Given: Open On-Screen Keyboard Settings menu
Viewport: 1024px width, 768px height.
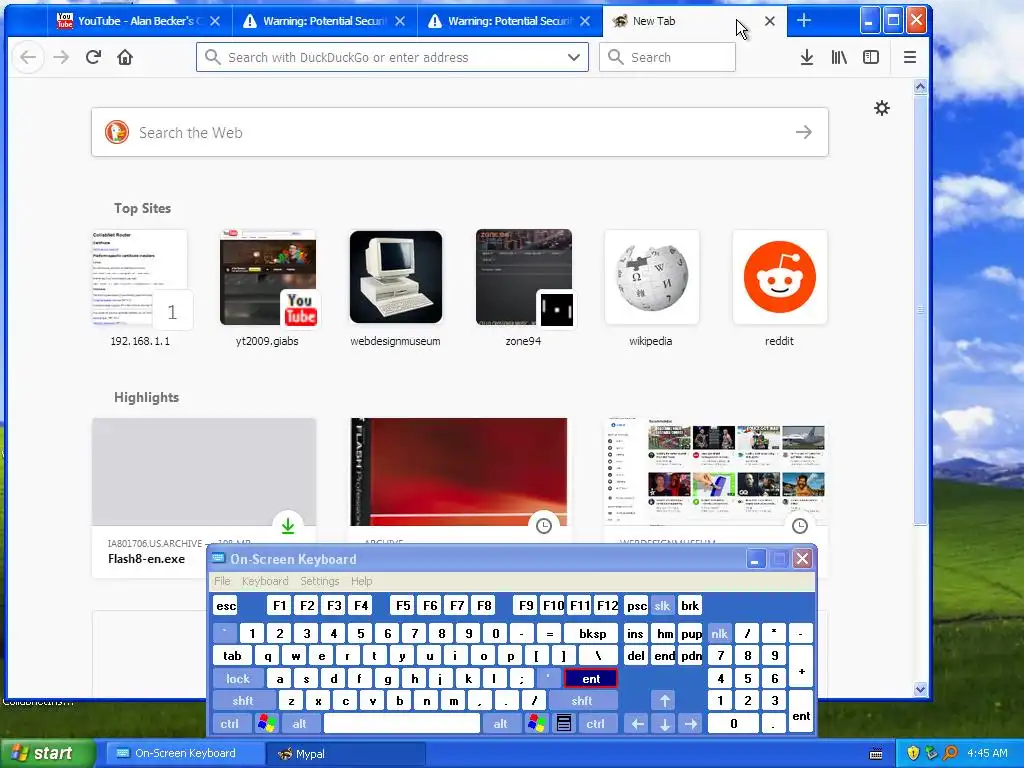Looking at the screenshot, I should pos(320,581).
